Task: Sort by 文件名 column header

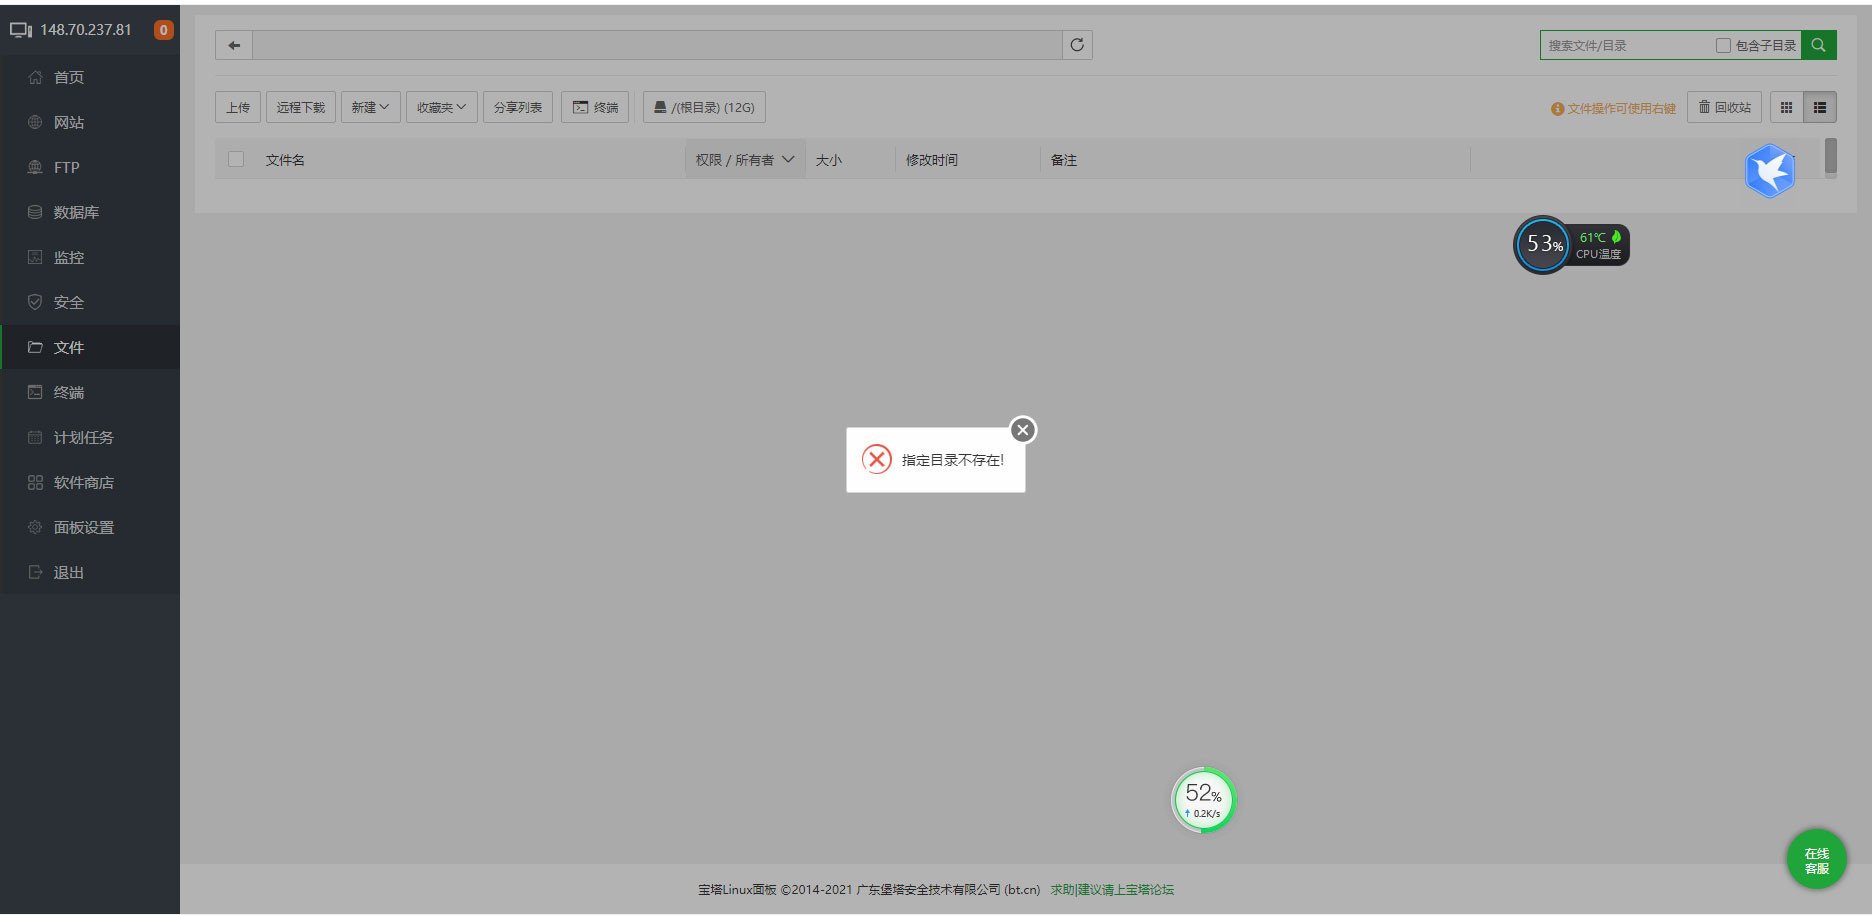Action: [x=285, y=160]
